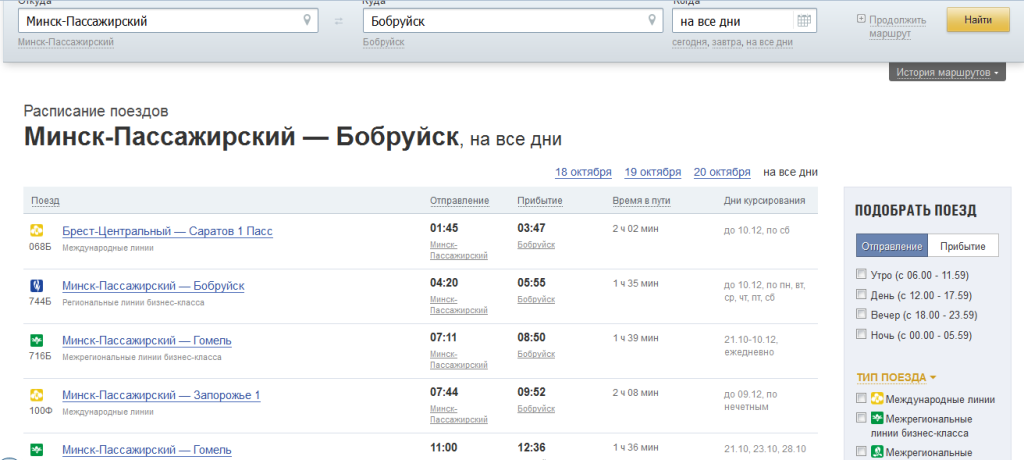Open the История маршрутов dropdown

coord(946,73)
